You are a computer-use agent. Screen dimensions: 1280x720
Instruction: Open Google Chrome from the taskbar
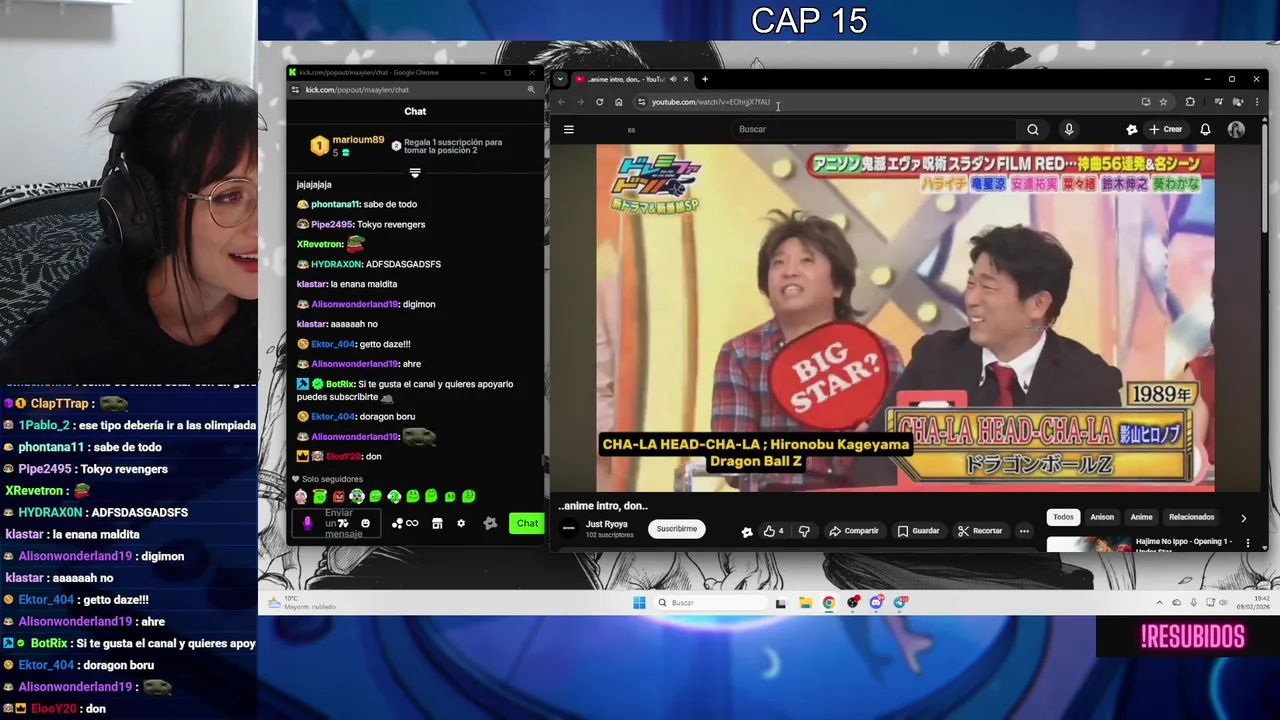[x=829, y=602]
